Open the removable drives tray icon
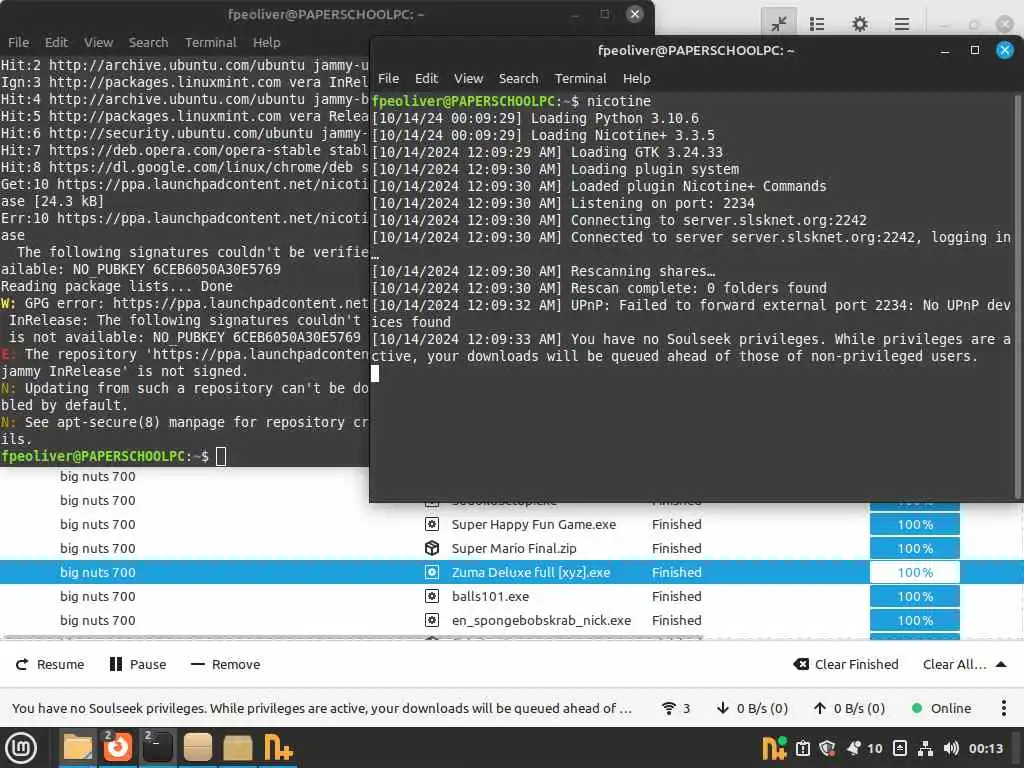Screen dimensions: 1024x768 900,748
